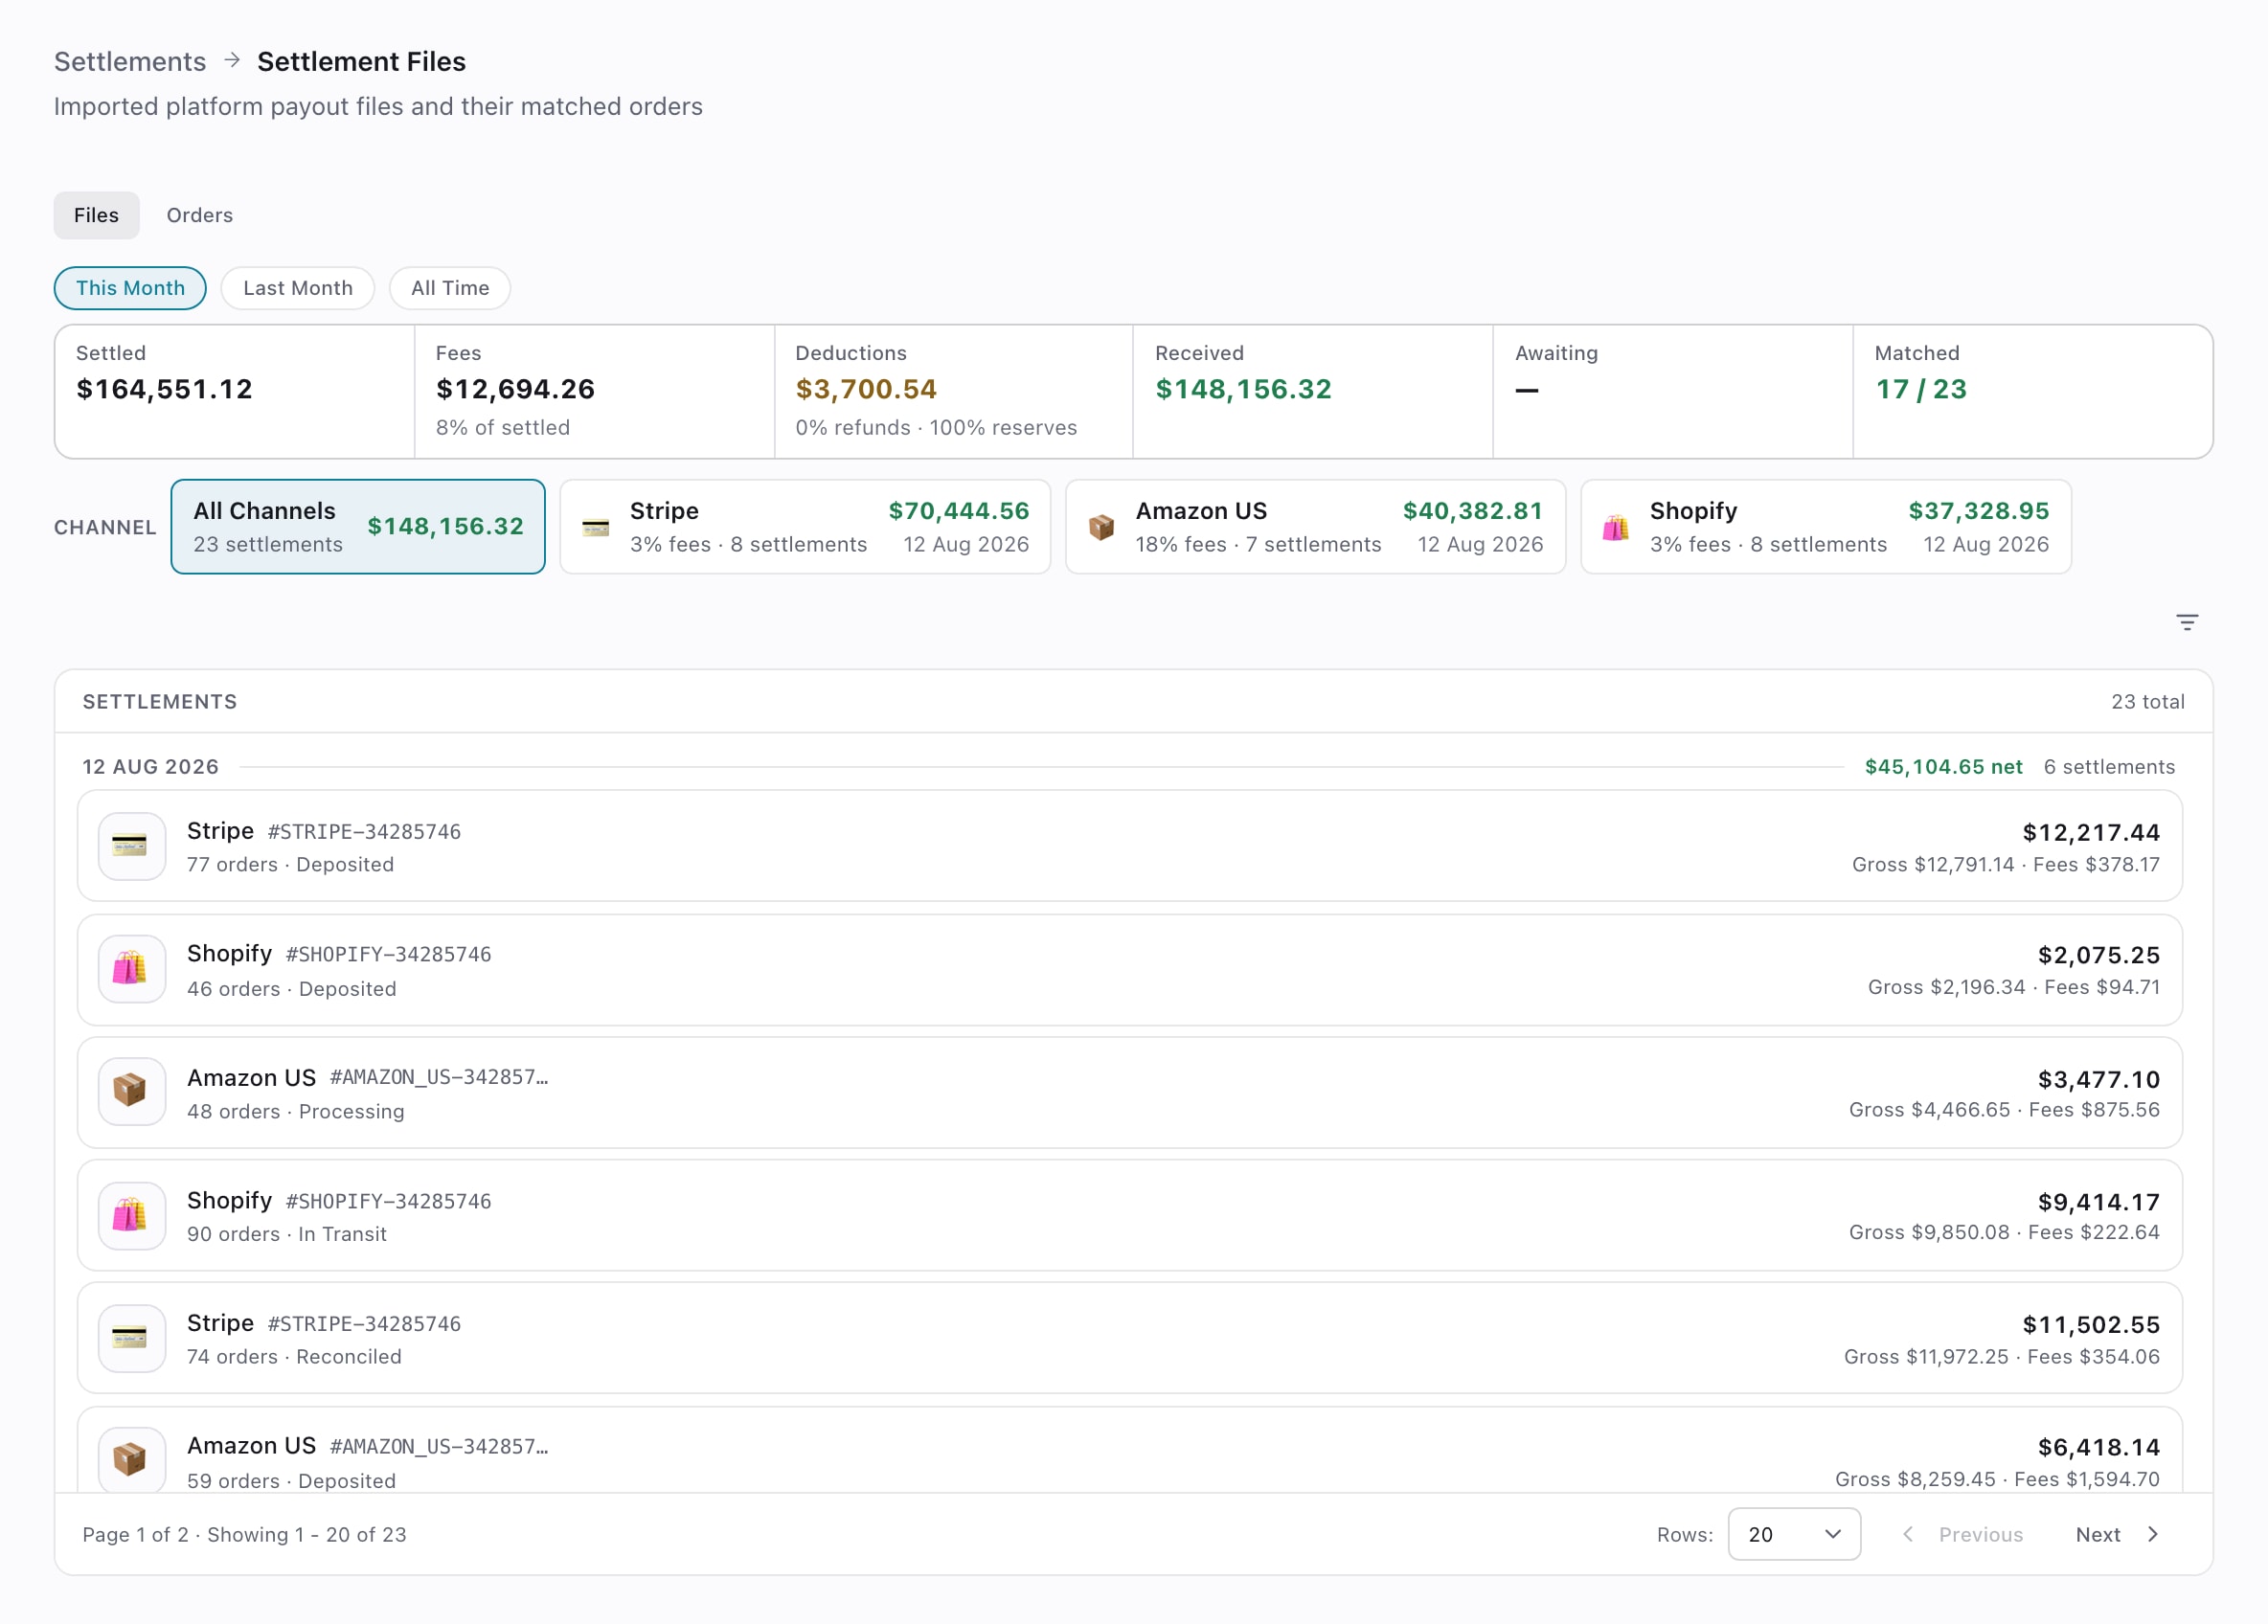Image resolution: width=2268 pixels, height=1624 pixels.
Task: Click the Received $148,156.32 stat
Action: (1313, 391)
